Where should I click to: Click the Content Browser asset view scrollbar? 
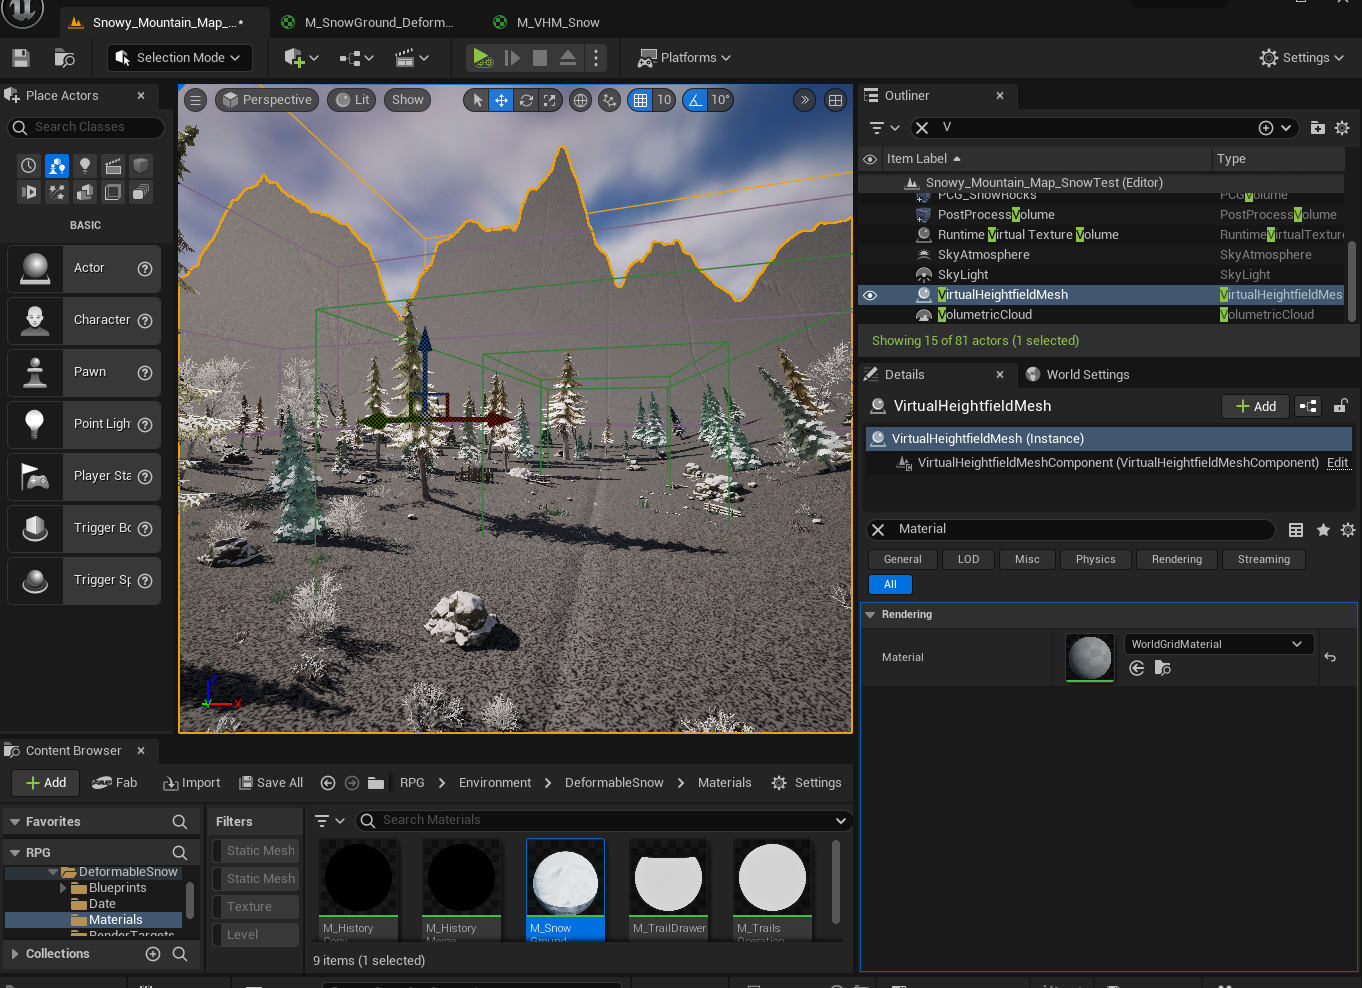(x=836, y=882)
